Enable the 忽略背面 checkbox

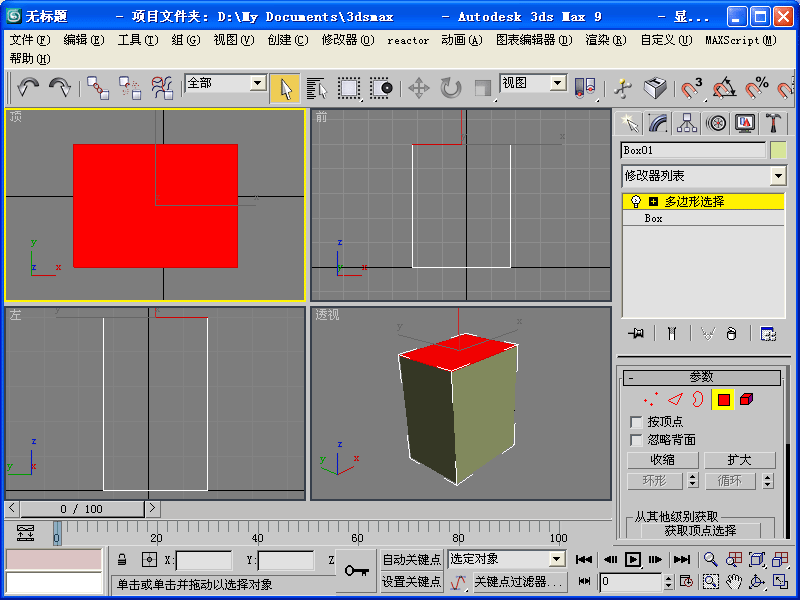point(636,440)
